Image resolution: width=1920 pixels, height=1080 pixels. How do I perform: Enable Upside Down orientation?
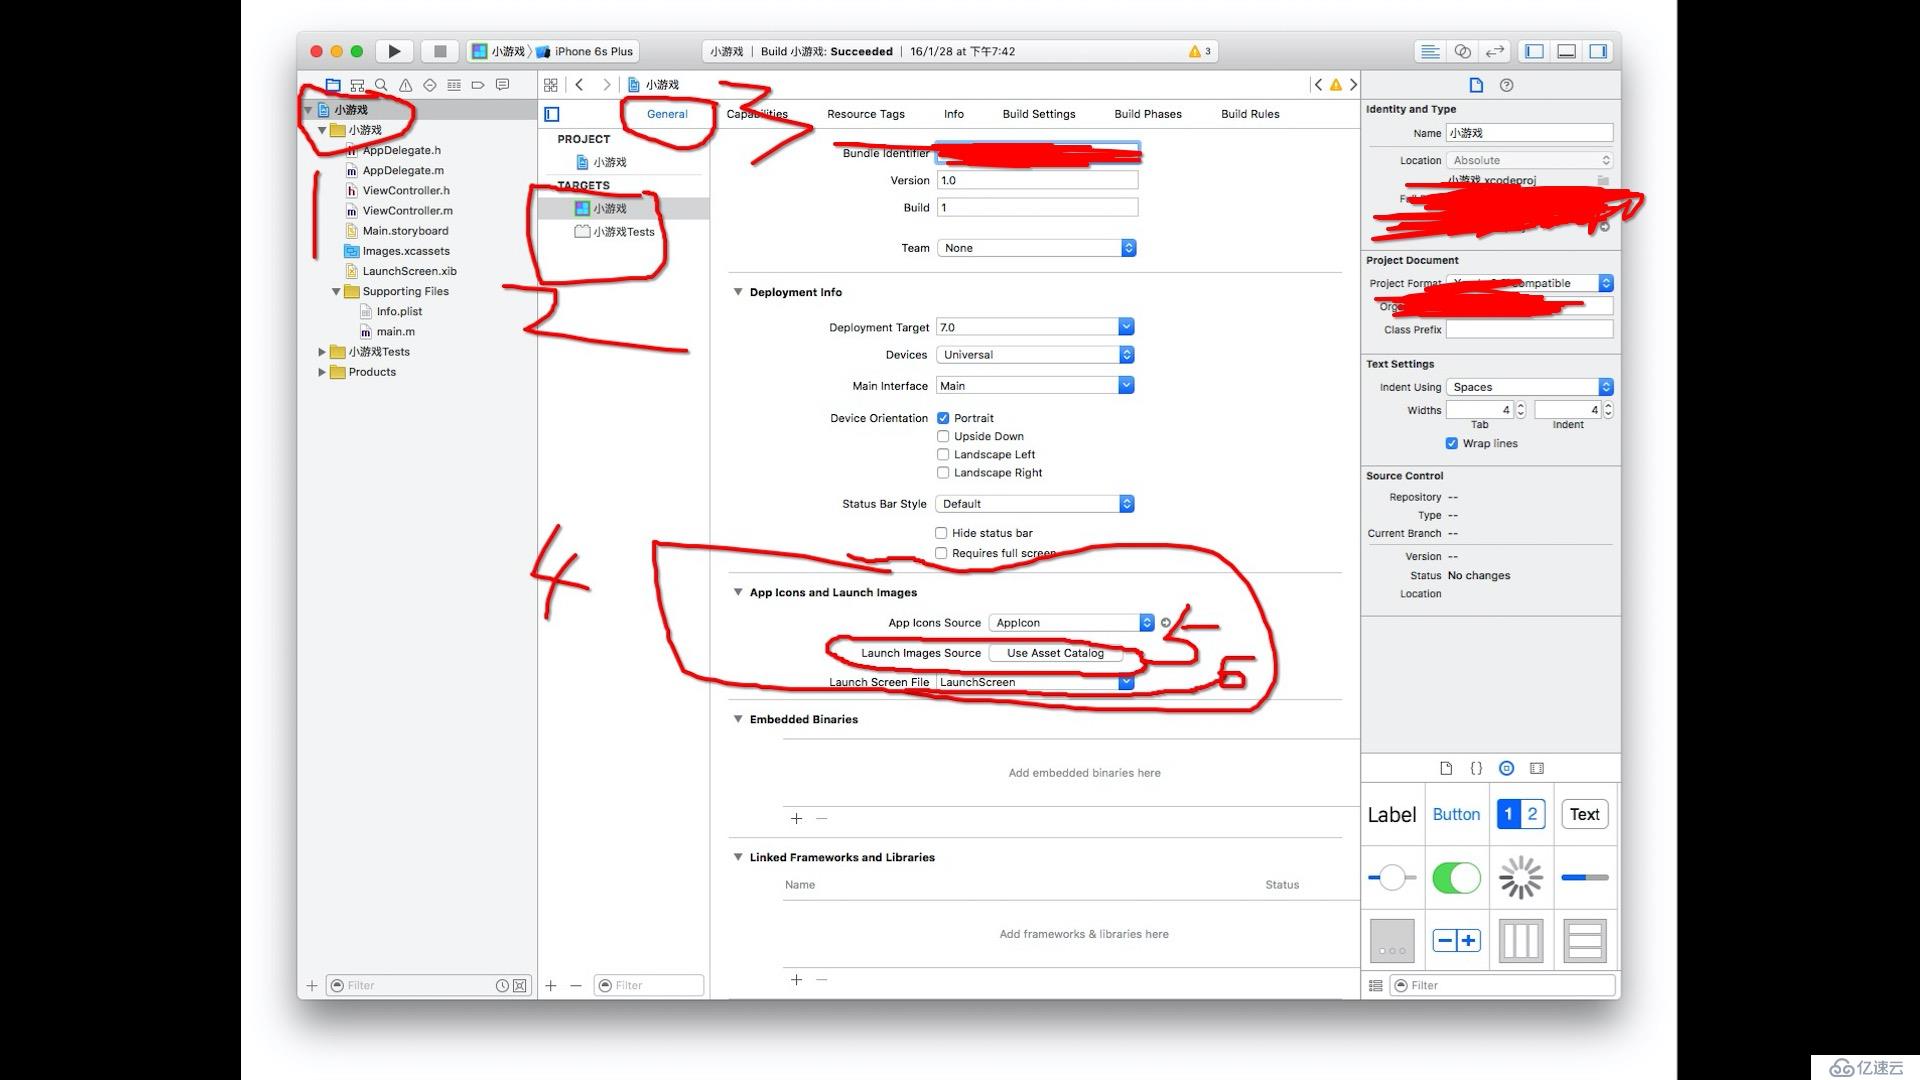943,436
